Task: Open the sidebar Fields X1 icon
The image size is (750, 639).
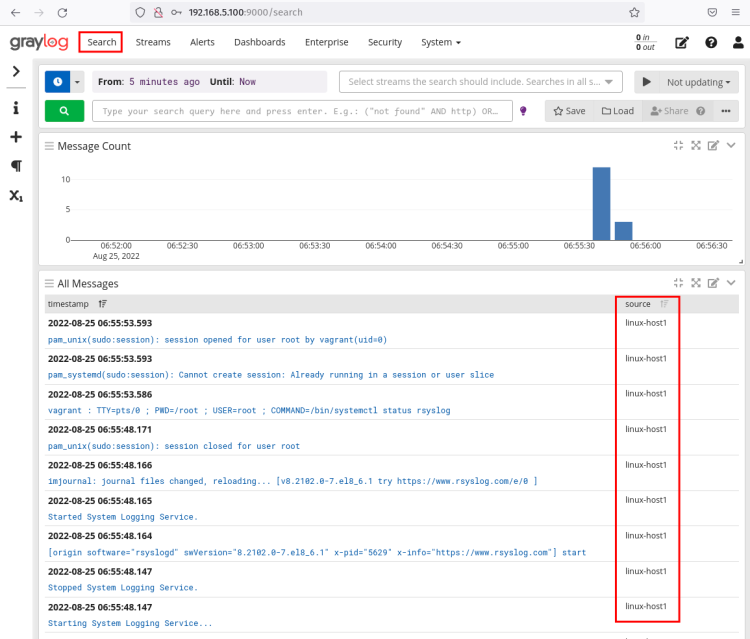Action: point(16,196)
